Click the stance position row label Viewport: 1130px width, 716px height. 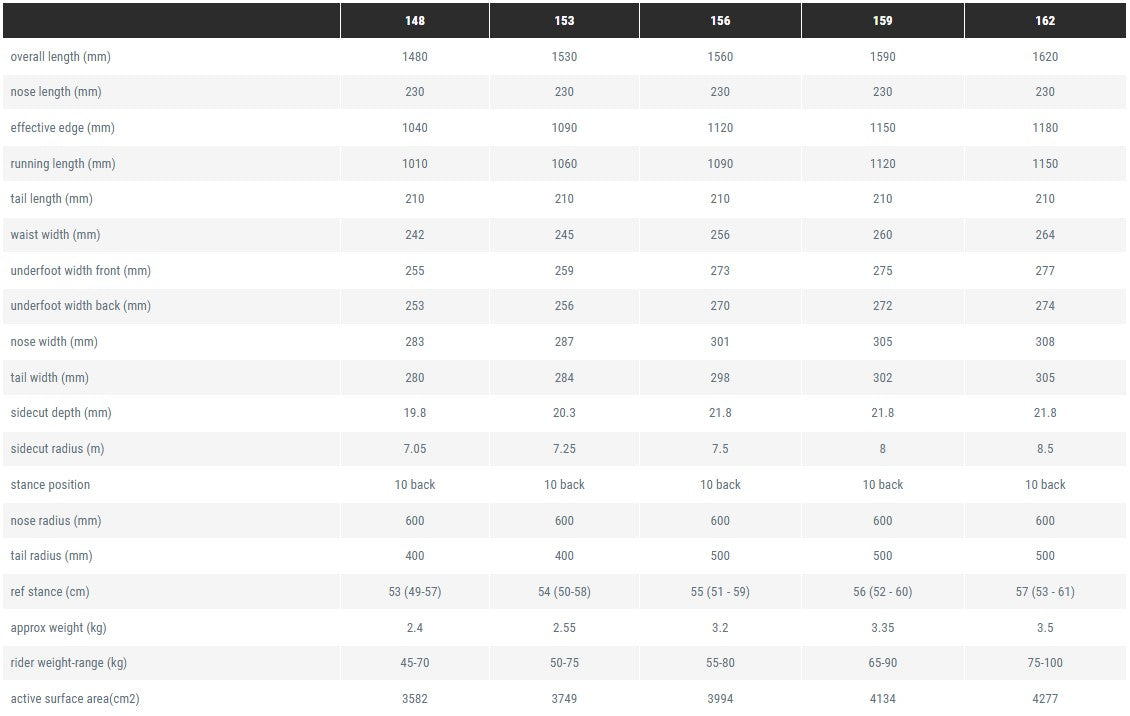[x=50, y=485]
